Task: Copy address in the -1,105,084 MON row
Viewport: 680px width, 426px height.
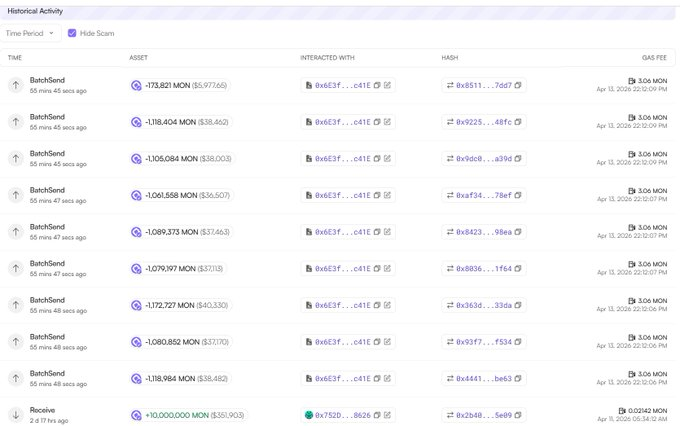Action: pyautogui.click(x=377, y=159)
